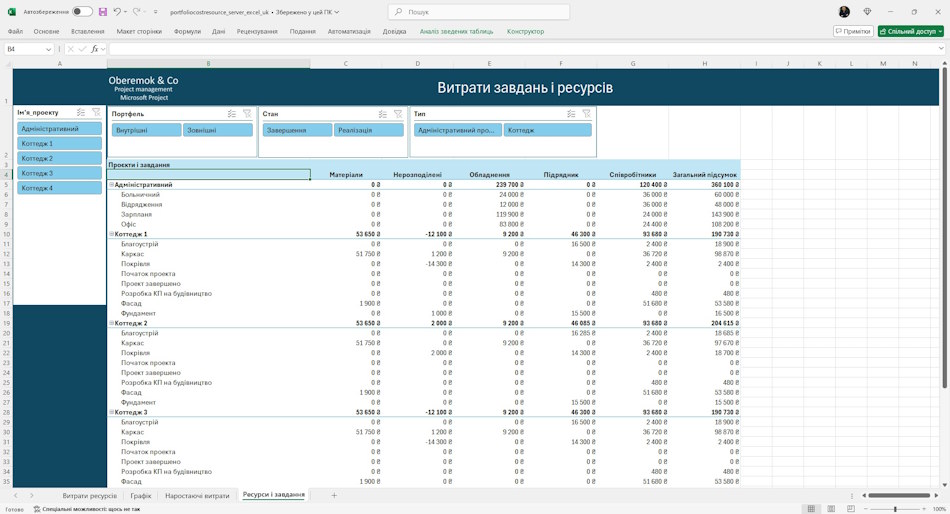Open the Аналіз зведених таблиць tab
This screenshot has width=950, height=514.
[x=456, y=32]
